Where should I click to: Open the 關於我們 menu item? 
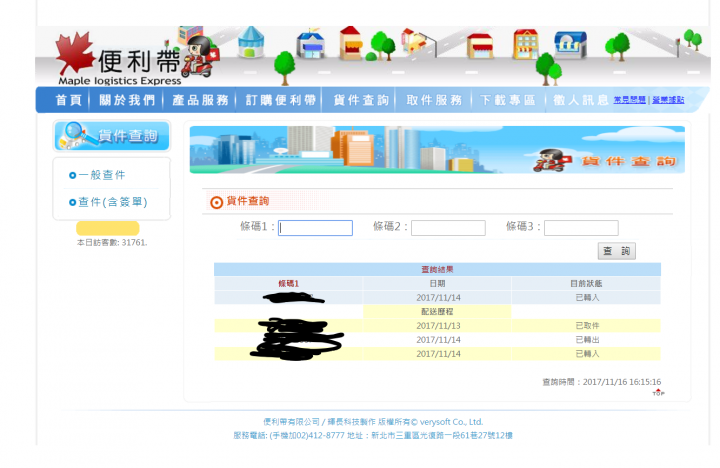pos(127,100)
